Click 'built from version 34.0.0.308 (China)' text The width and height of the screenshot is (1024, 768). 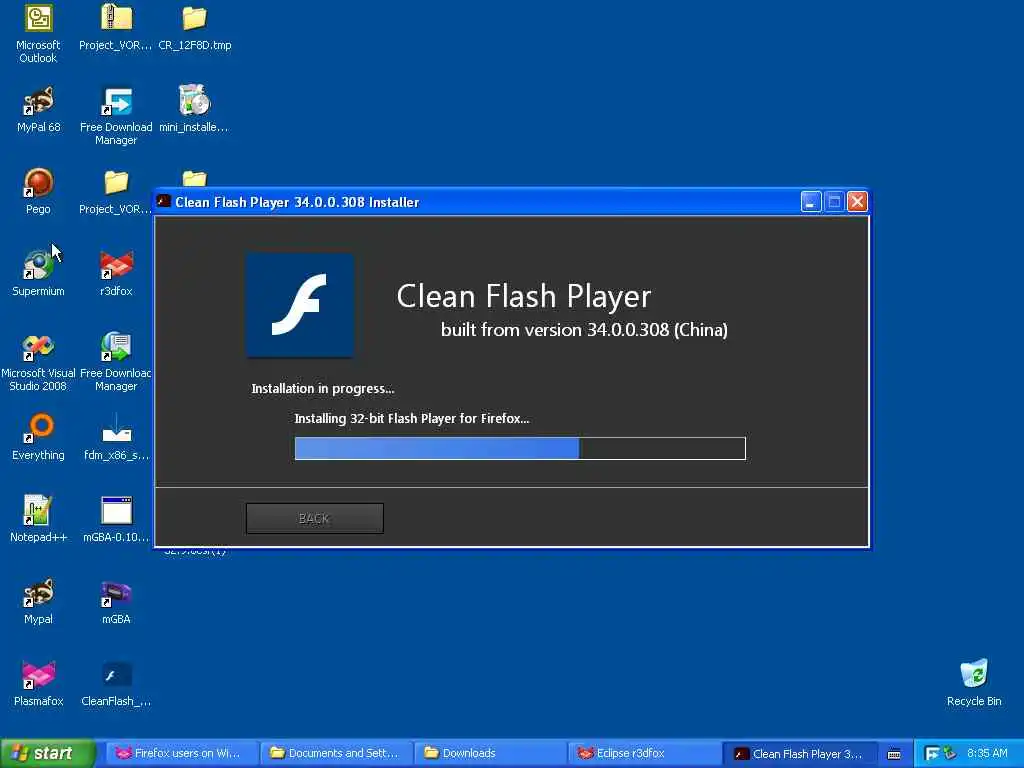tap(584, 330)
